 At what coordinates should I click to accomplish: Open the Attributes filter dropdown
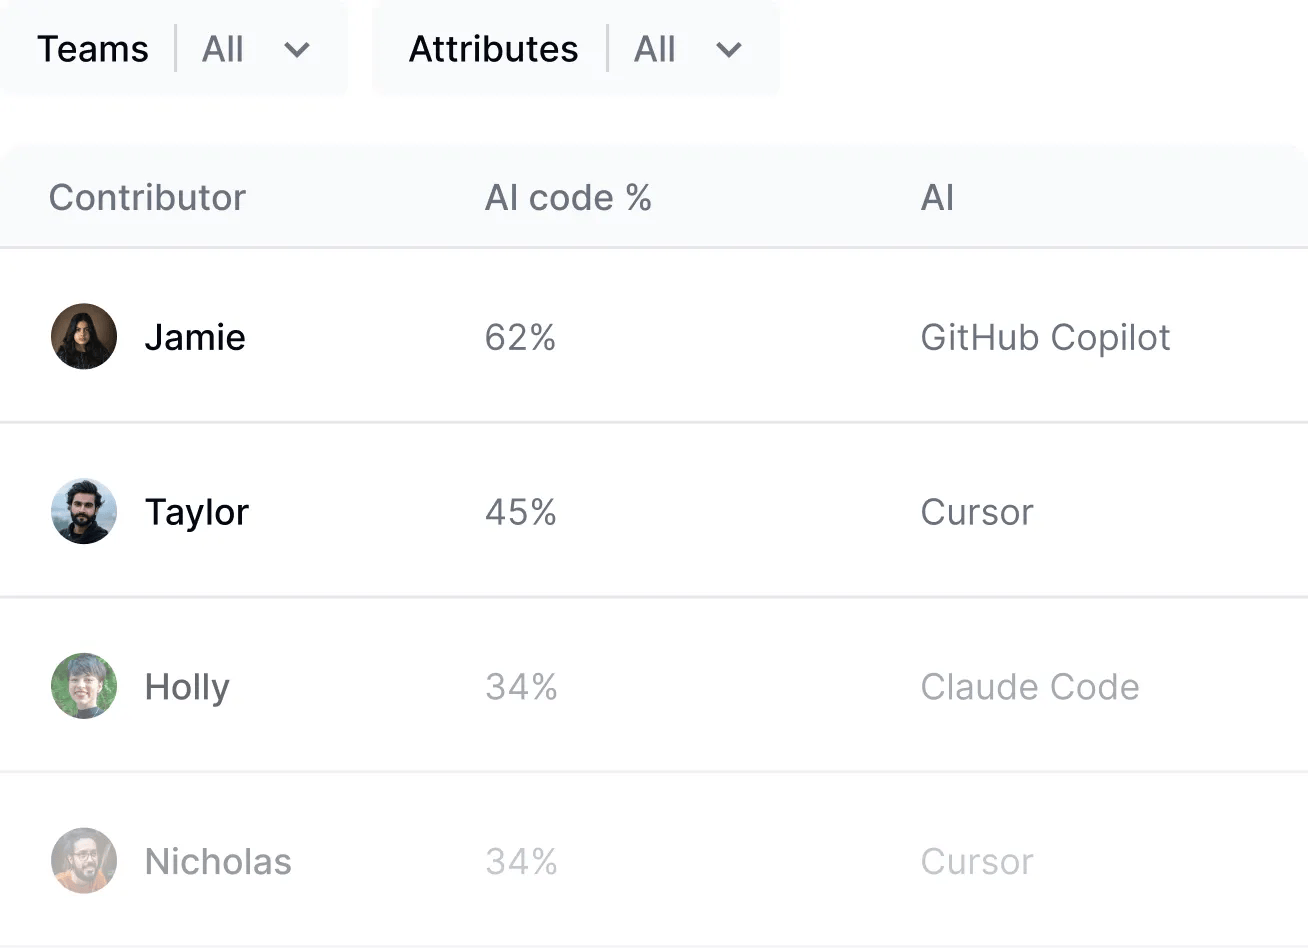(575, 49)
